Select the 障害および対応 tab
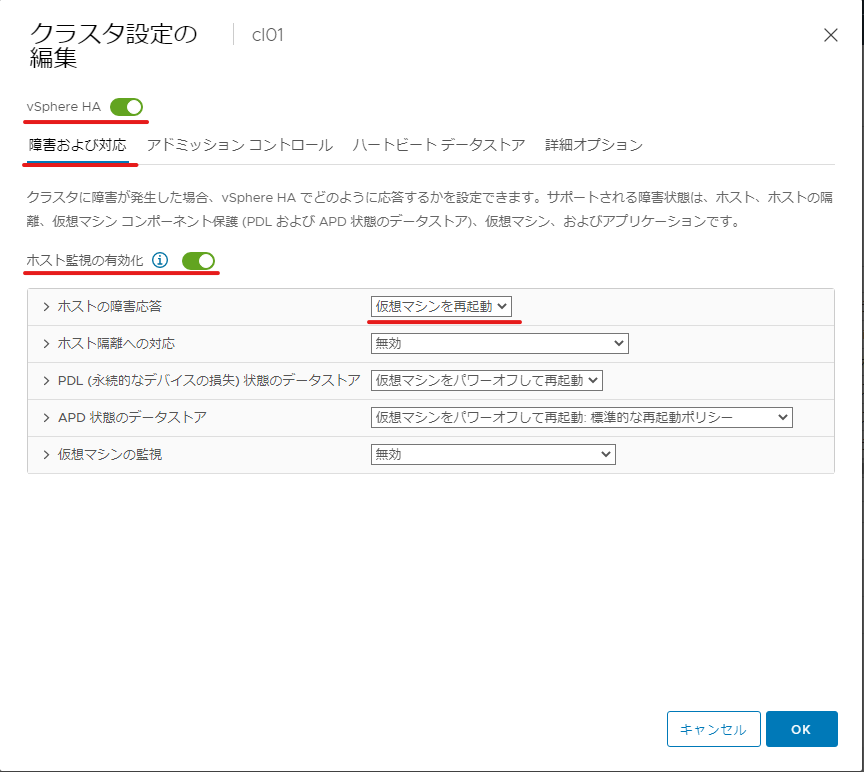This screenshot has width=864, height=772. tap(78, 145)
